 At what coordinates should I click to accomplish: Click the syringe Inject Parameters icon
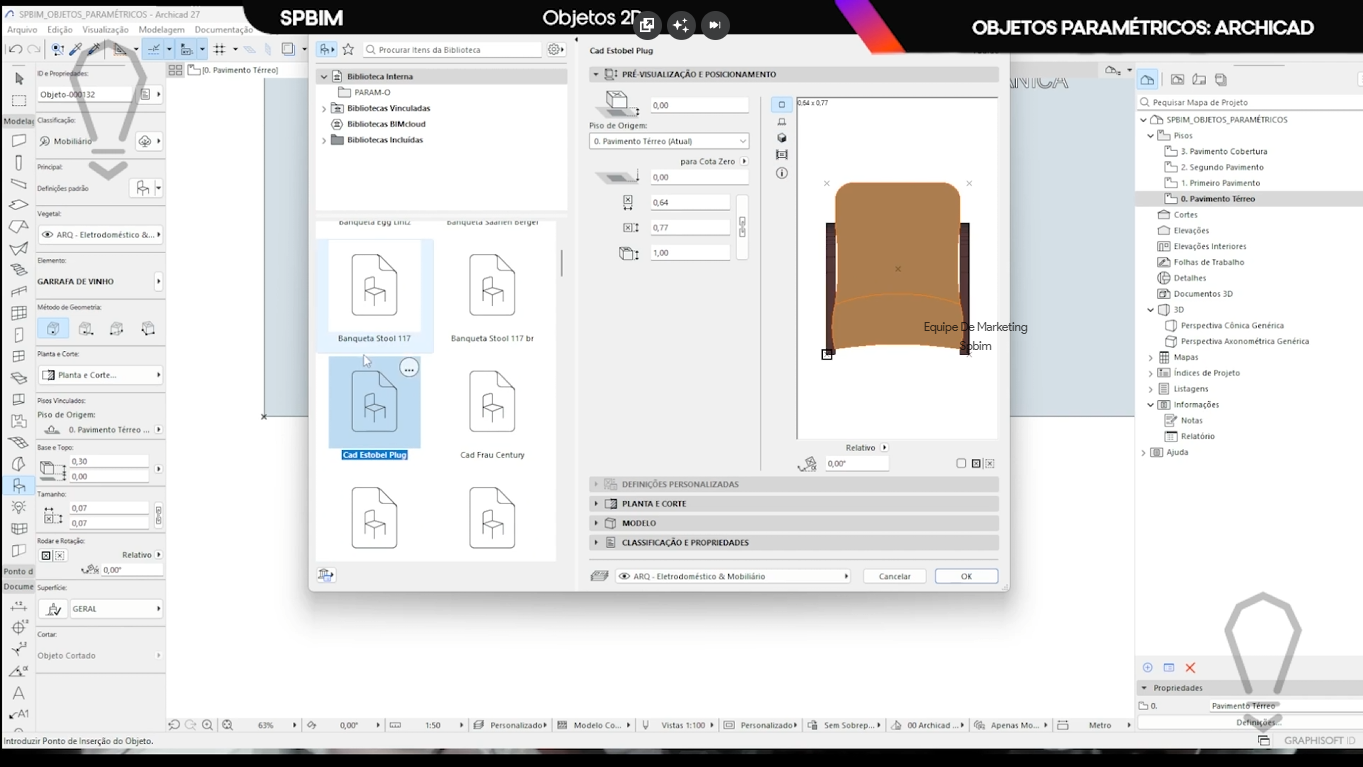tap(94, 49)
